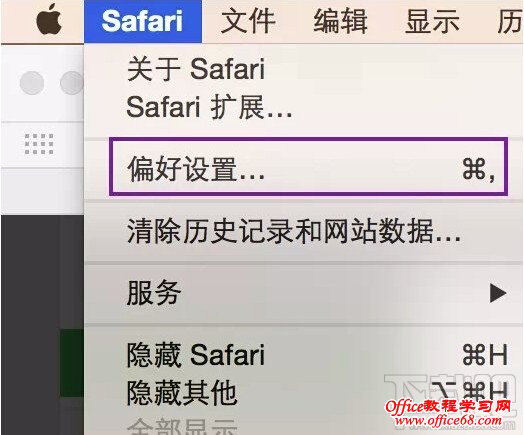Screen dimensions: 524x435
Task: Click the second gray window control circle
Action: 72,83
